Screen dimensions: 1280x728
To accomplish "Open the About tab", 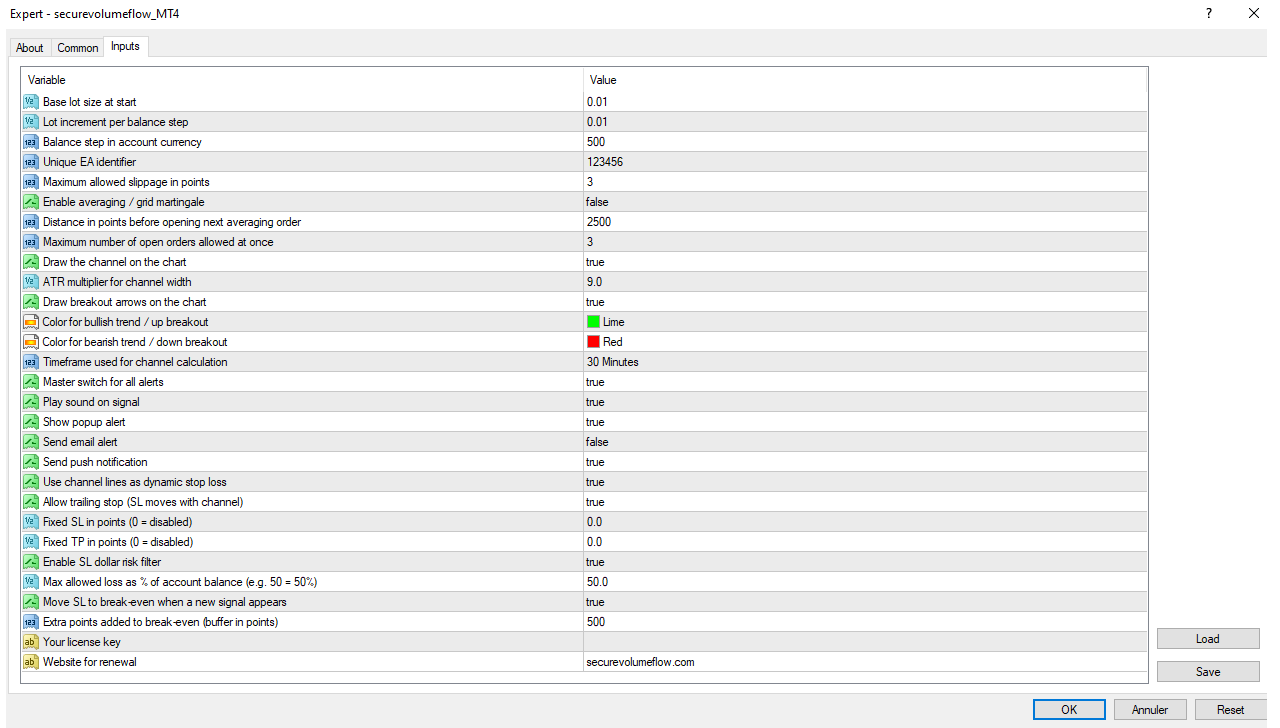I will point(29,47).
